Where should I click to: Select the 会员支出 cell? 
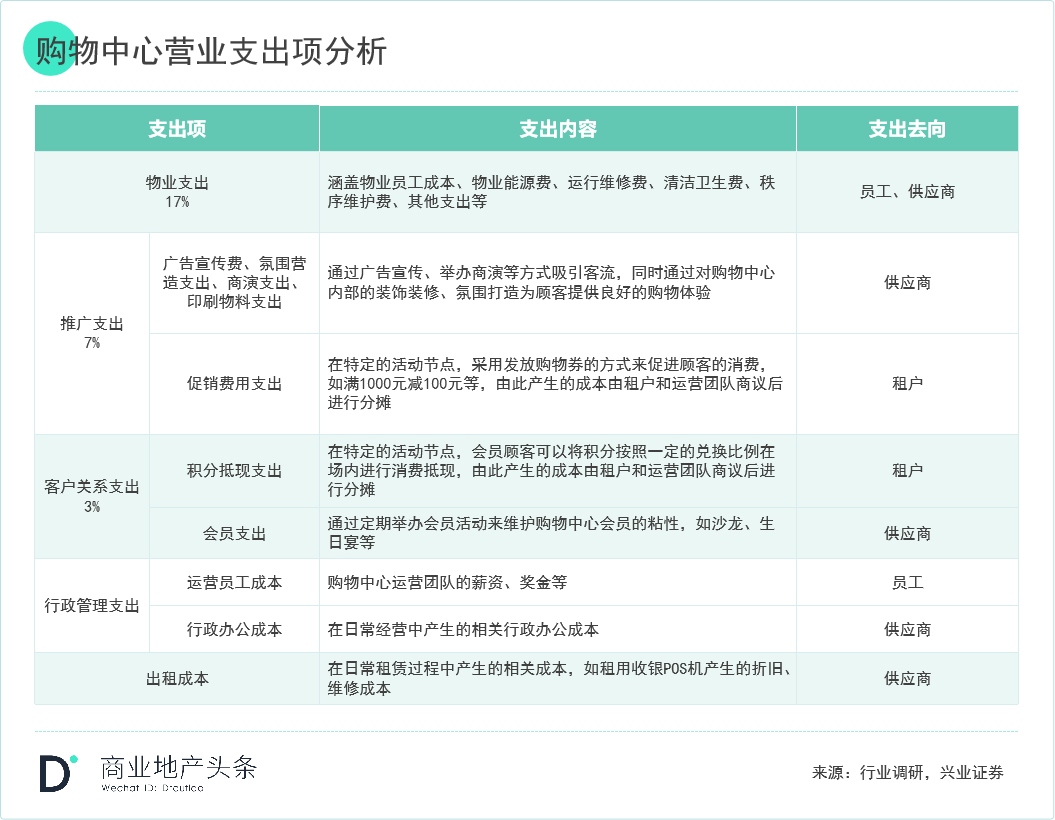233,533
